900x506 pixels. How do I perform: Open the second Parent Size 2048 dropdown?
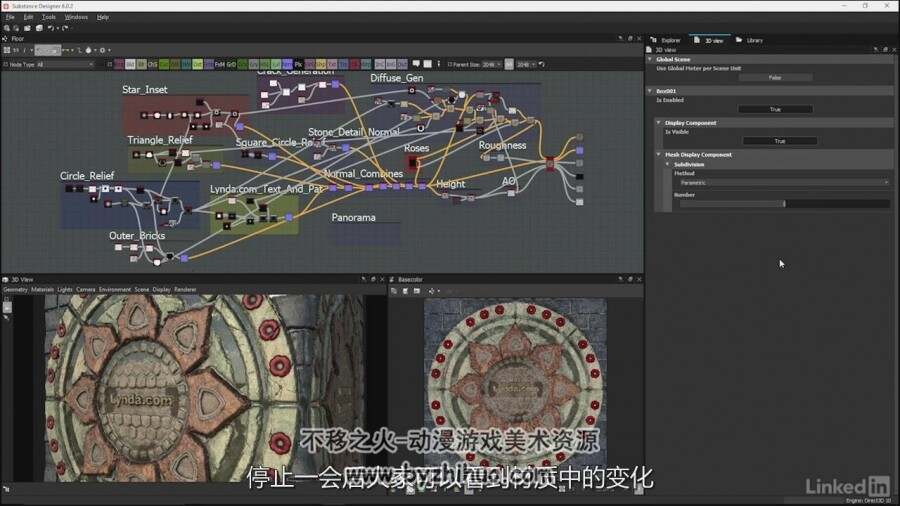pos(526,65)
